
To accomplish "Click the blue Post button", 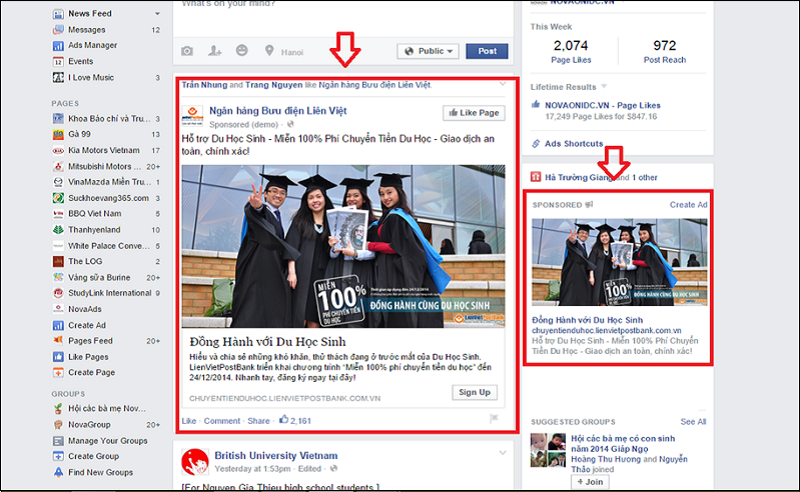I will (486, 51).
